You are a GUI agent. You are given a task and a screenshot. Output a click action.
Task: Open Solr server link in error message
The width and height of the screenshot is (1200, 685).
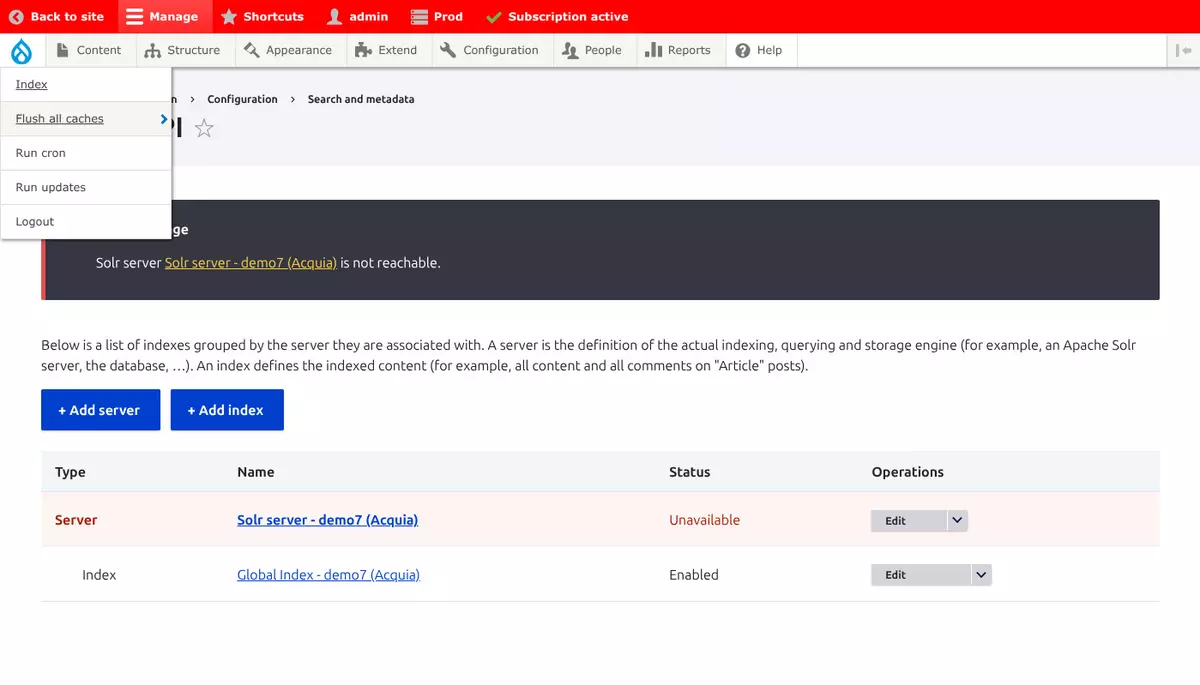tap(251, 263)
